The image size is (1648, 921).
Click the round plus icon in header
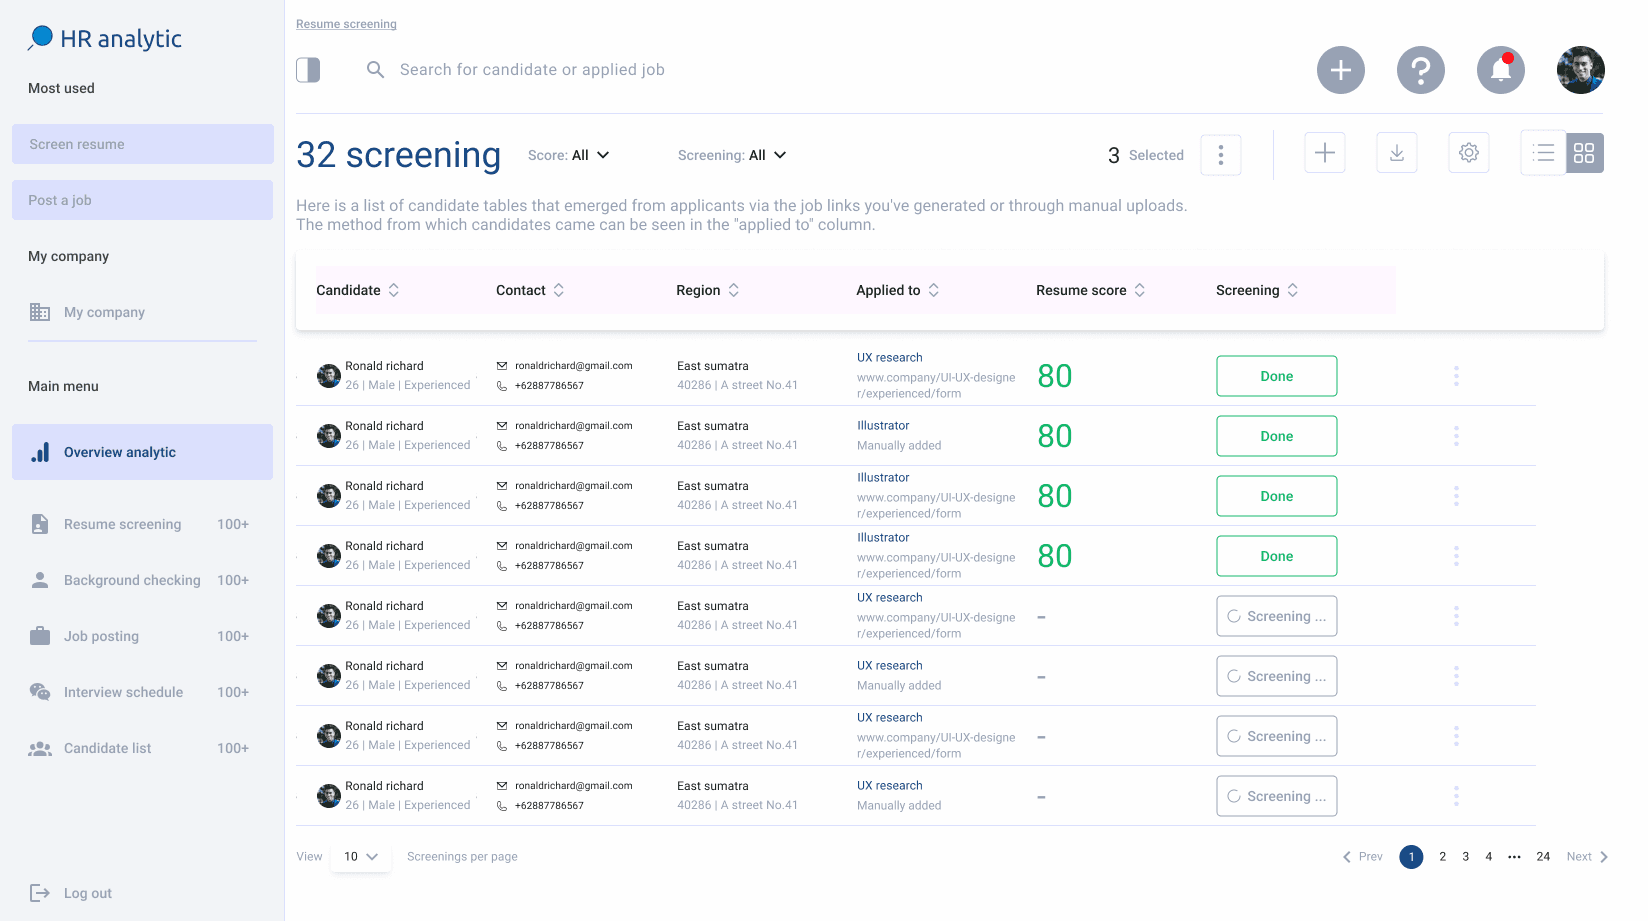[x=1340, y=70]
